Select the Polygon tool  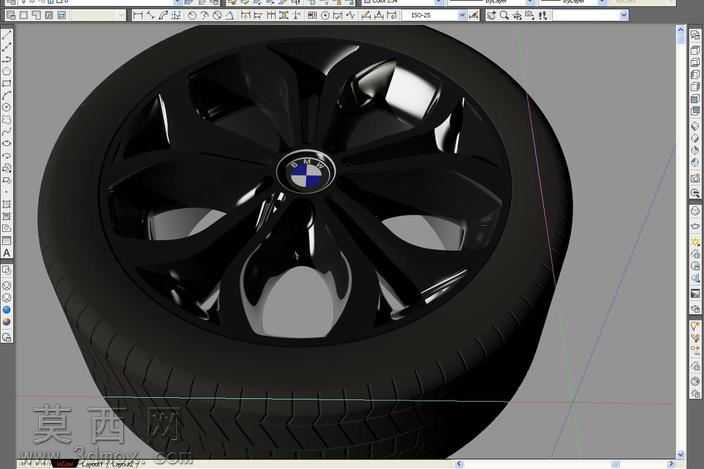[x=7, y=71]
